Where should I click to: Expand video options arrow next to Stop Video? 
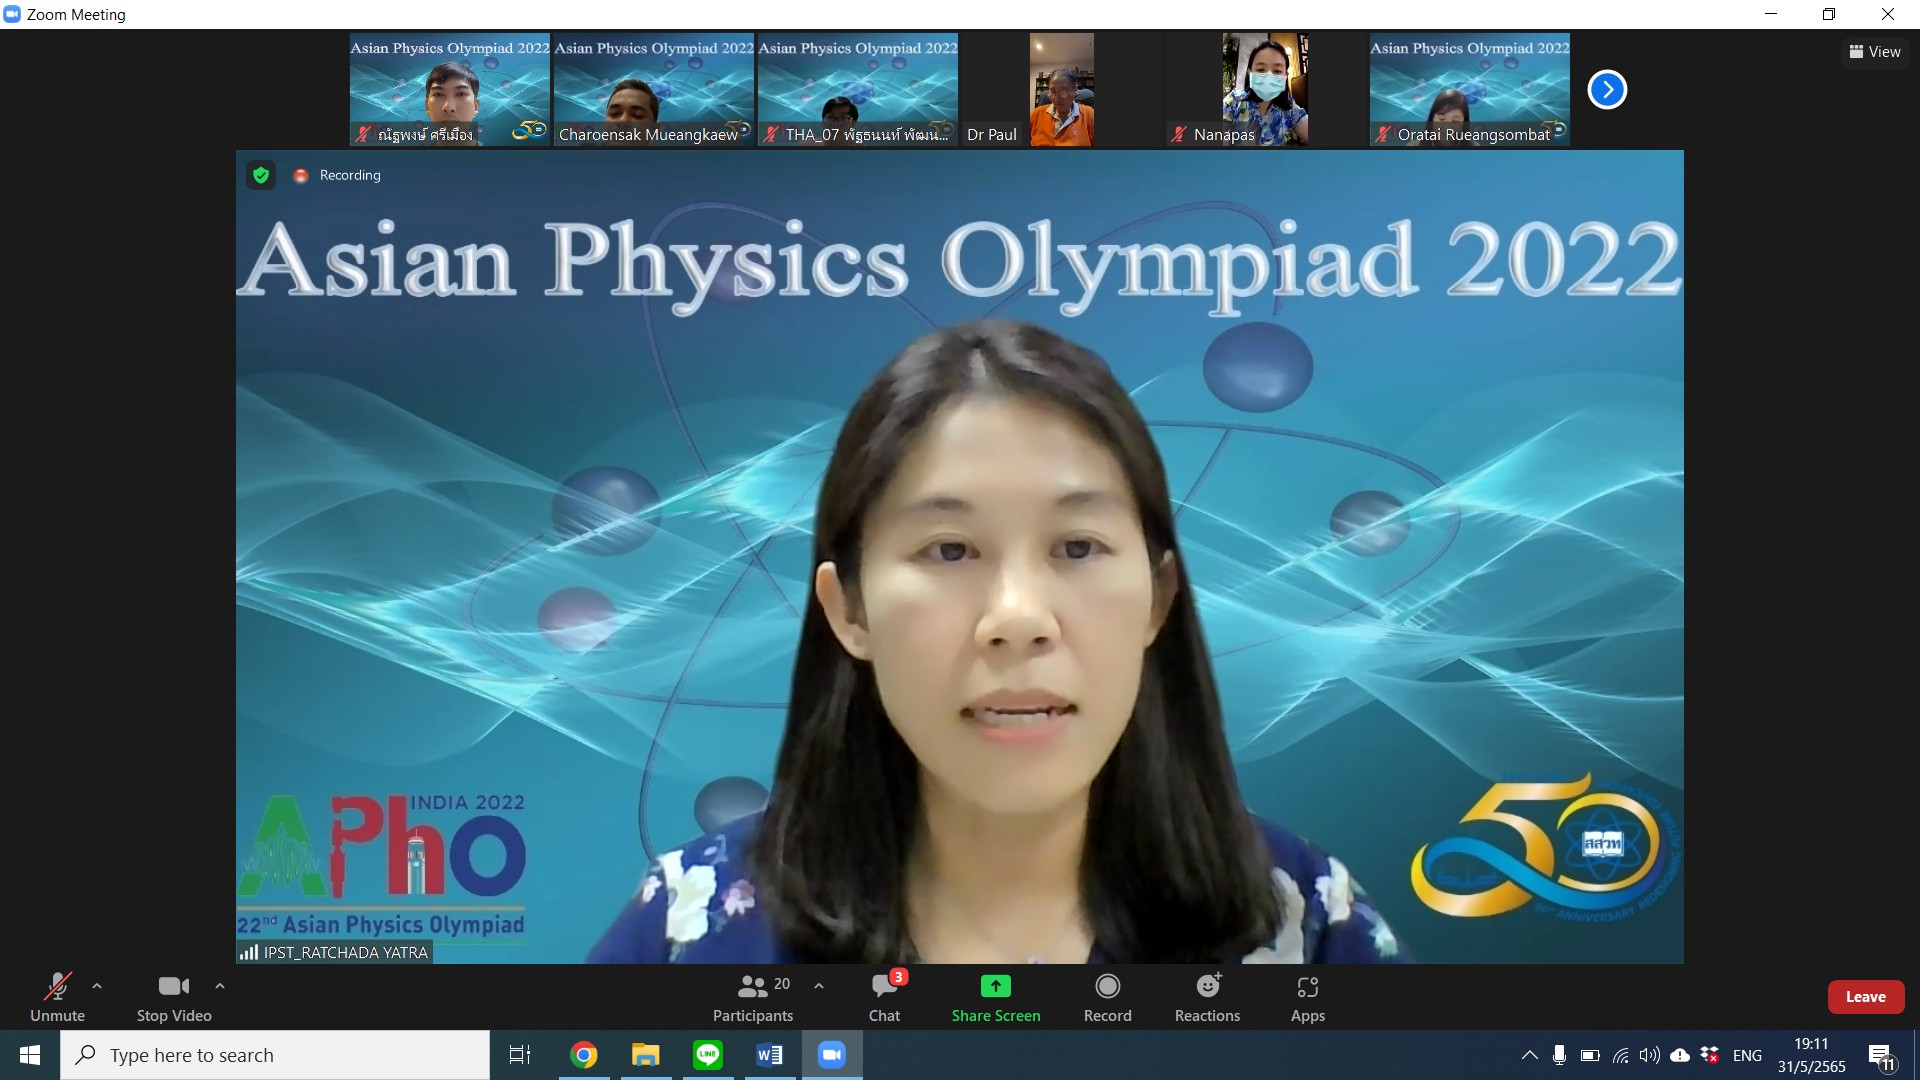tap(220, 986)
